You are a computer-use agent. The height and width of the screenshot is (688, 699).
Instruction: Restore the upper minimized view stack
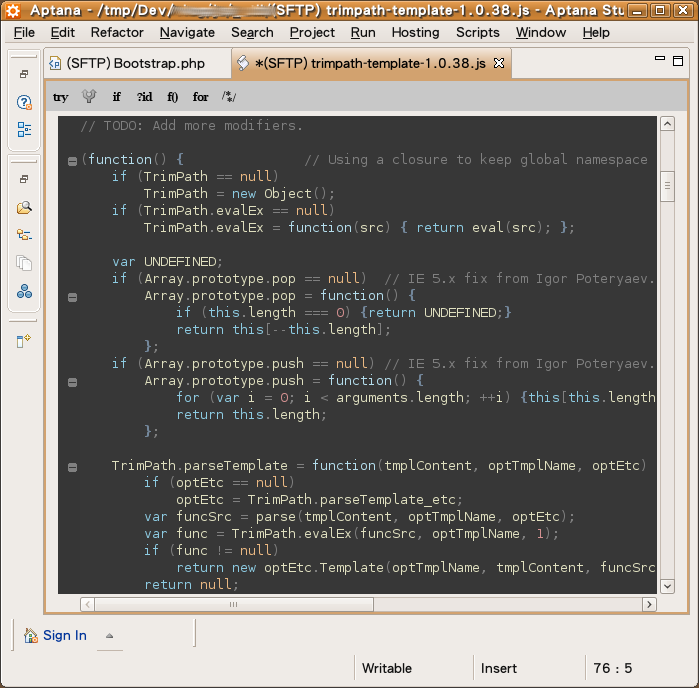(x=24, y=74)
